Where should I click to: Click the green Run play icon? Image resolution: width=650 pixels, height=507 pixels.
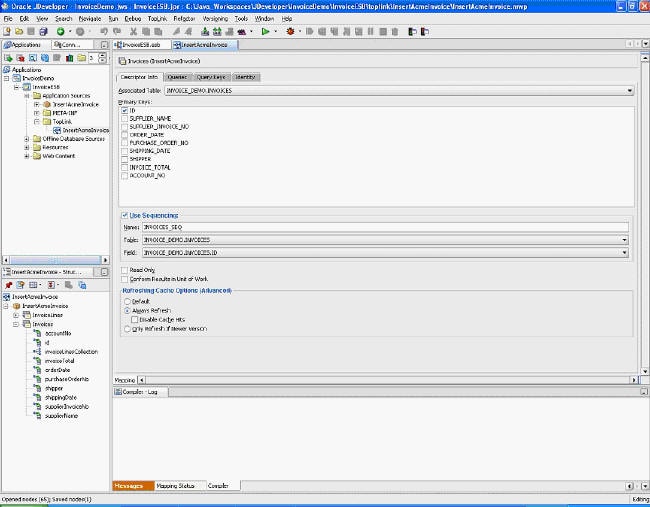point(265,32)
